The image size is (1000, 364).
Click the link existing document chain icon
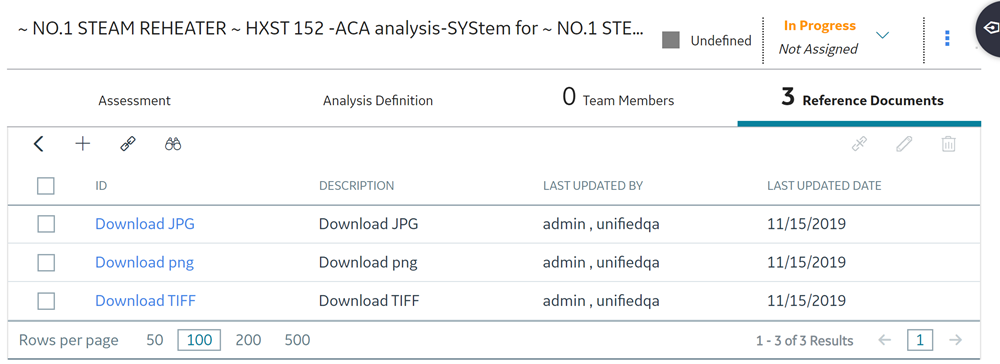128,144
